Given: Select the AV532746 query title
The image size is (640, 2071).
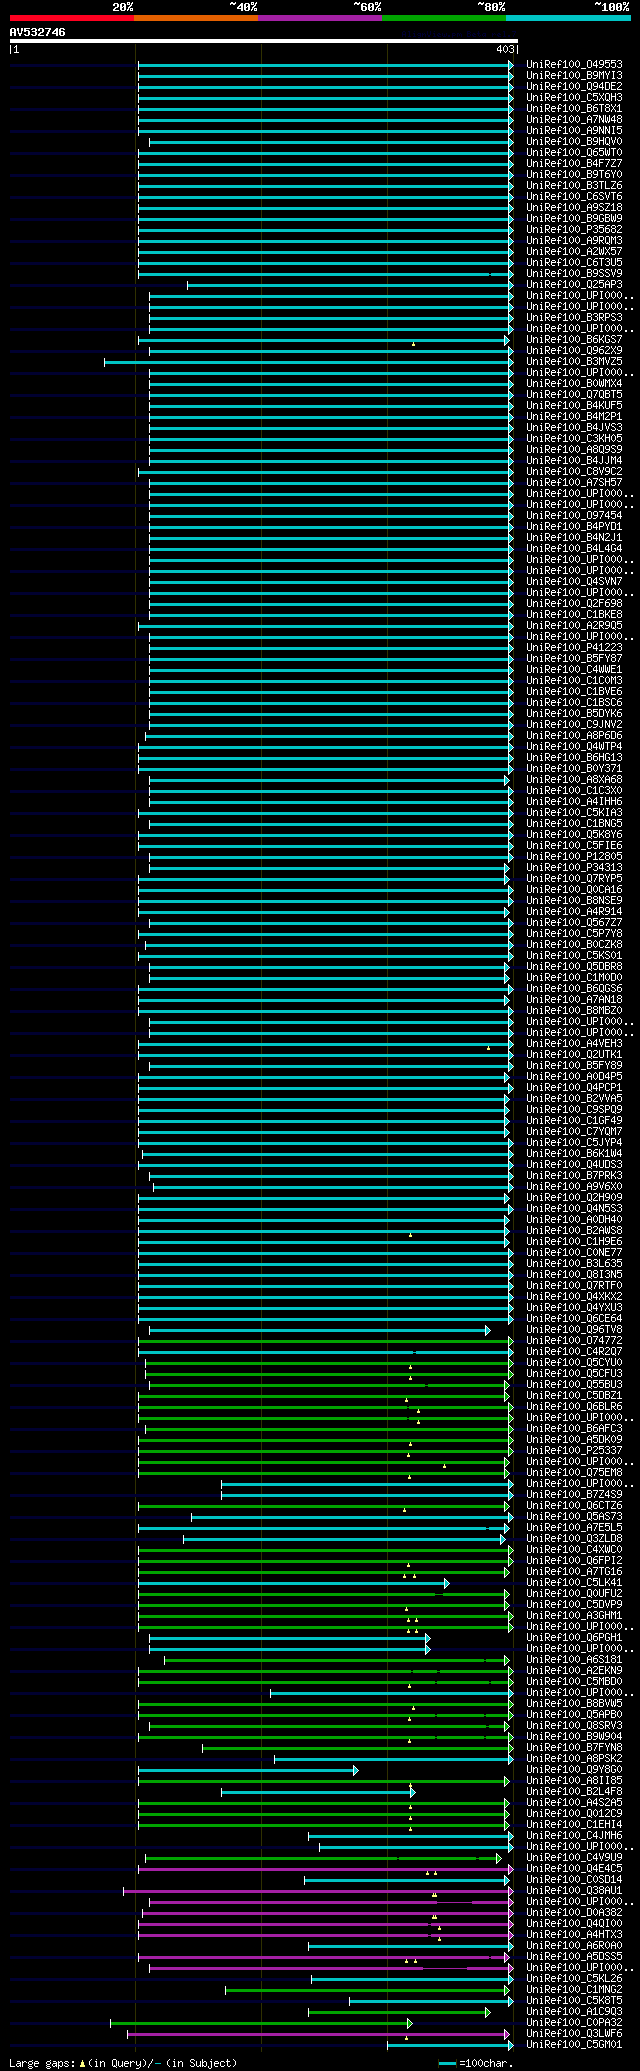Looking at the screenshot, I should coord(38,32).
